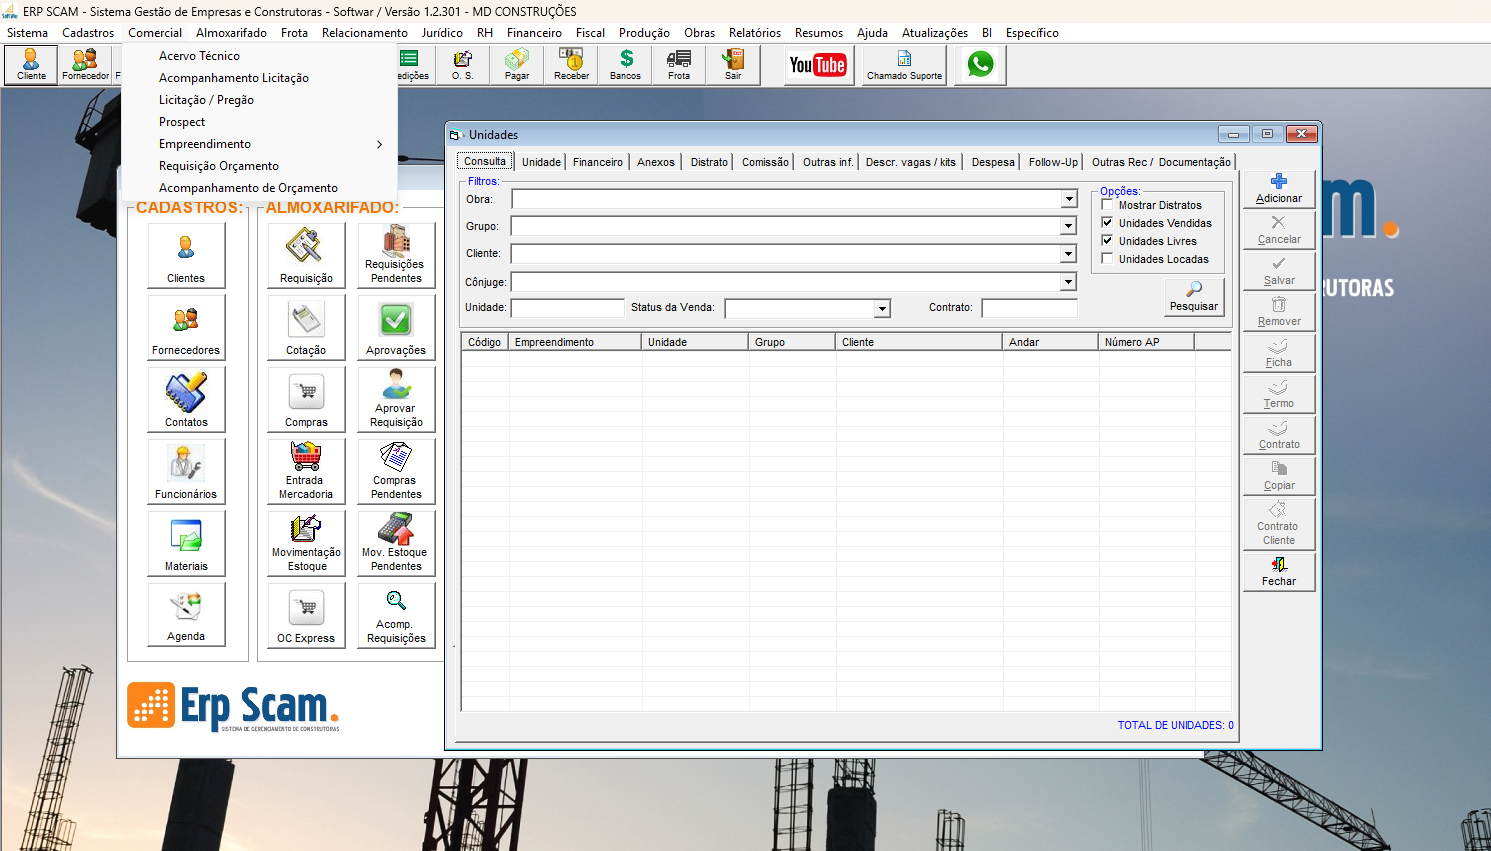The height and width of the screenshot is (851, 1491).
Task: Sort by the Número AP column header
Action: [1146, 342]
